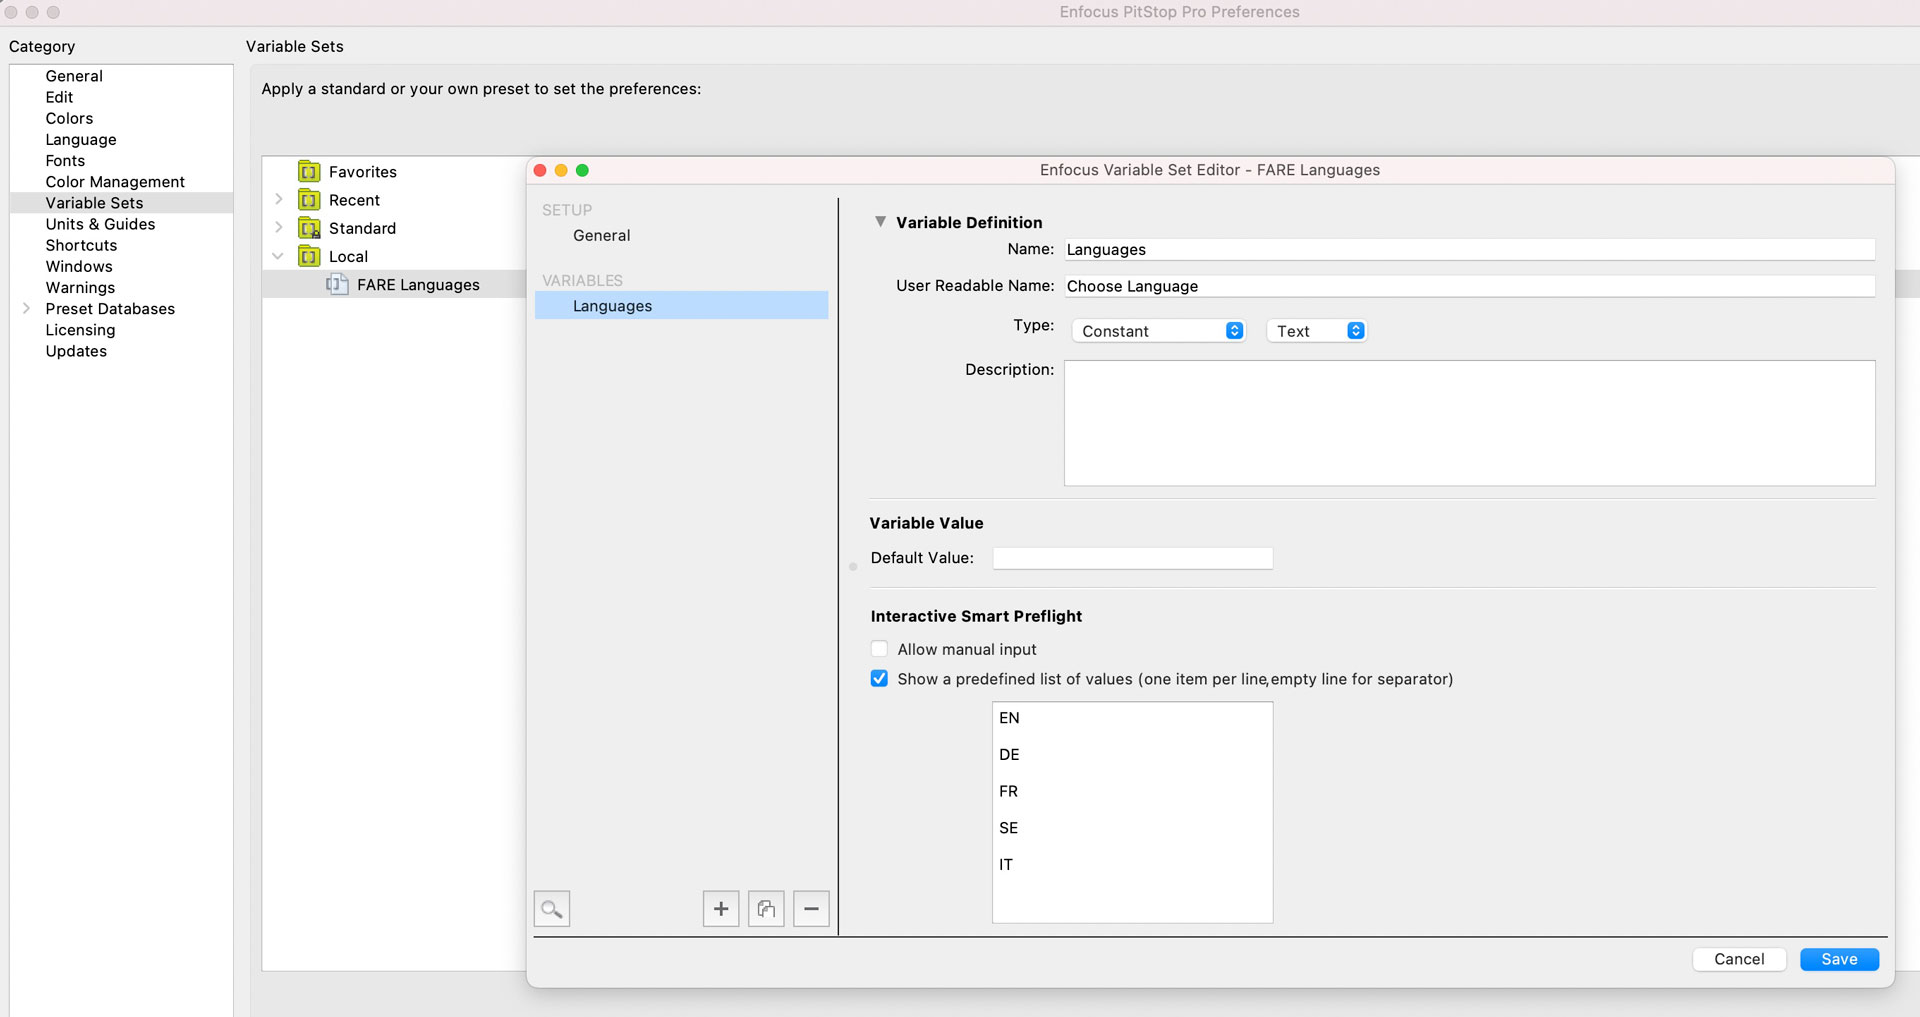1920x1017 pixels.
Task: Click the Local folder icon
Action: (310, 257)
